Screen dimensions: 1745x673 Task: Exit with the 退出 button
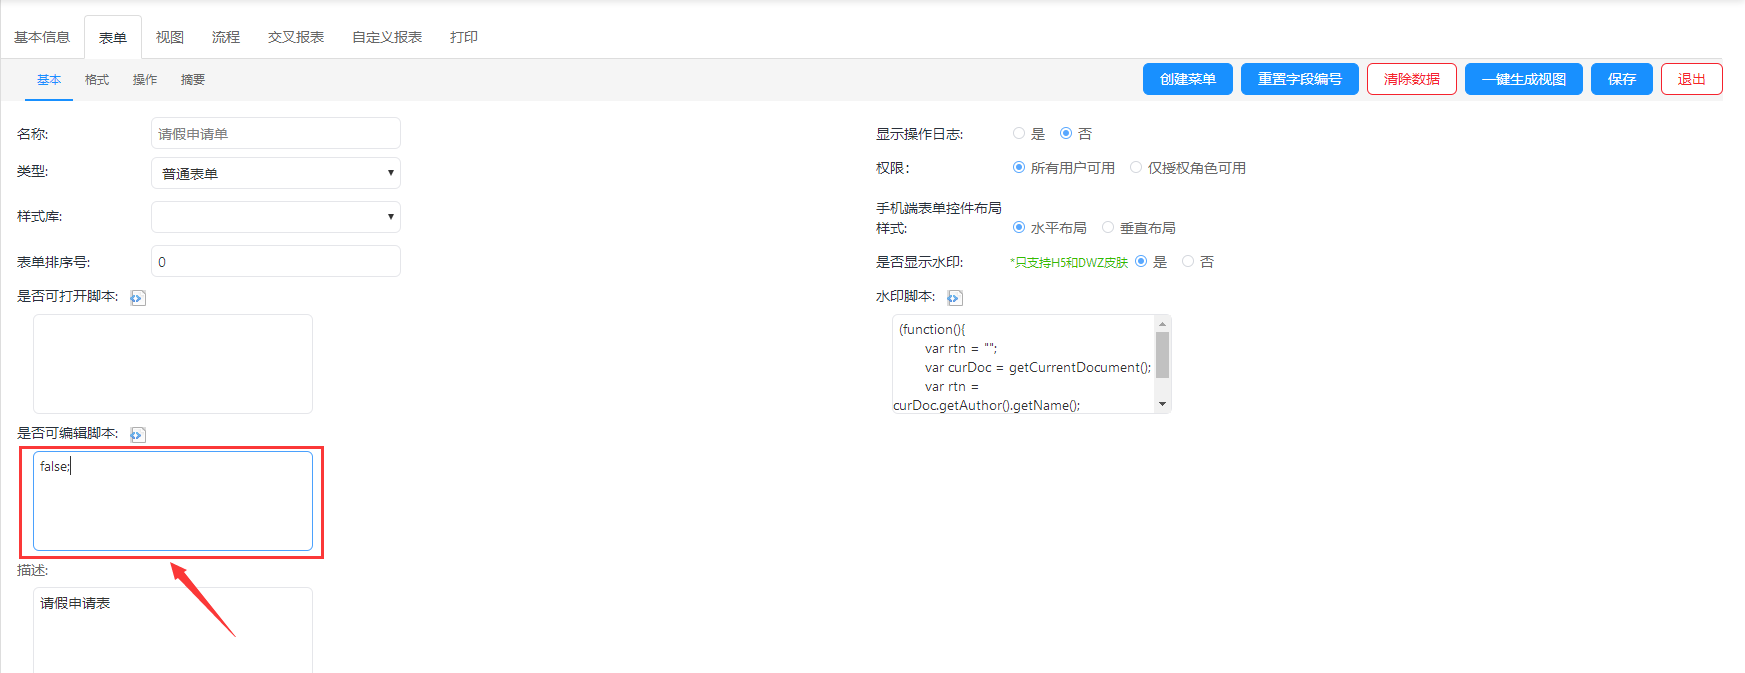pyautogui.click(x=1692, y=79)
